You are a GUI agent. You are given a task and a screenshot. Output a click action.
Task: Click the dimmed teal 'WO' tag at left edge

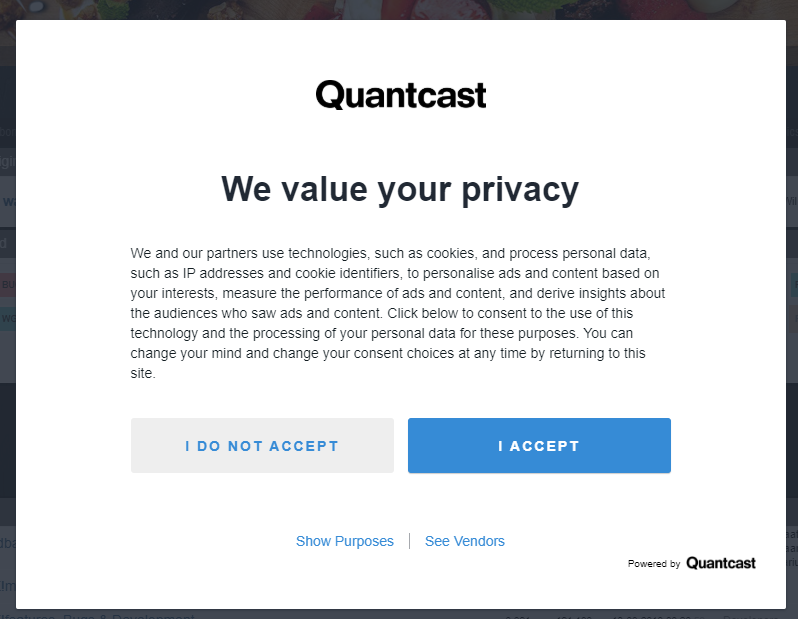click(8, 319)
